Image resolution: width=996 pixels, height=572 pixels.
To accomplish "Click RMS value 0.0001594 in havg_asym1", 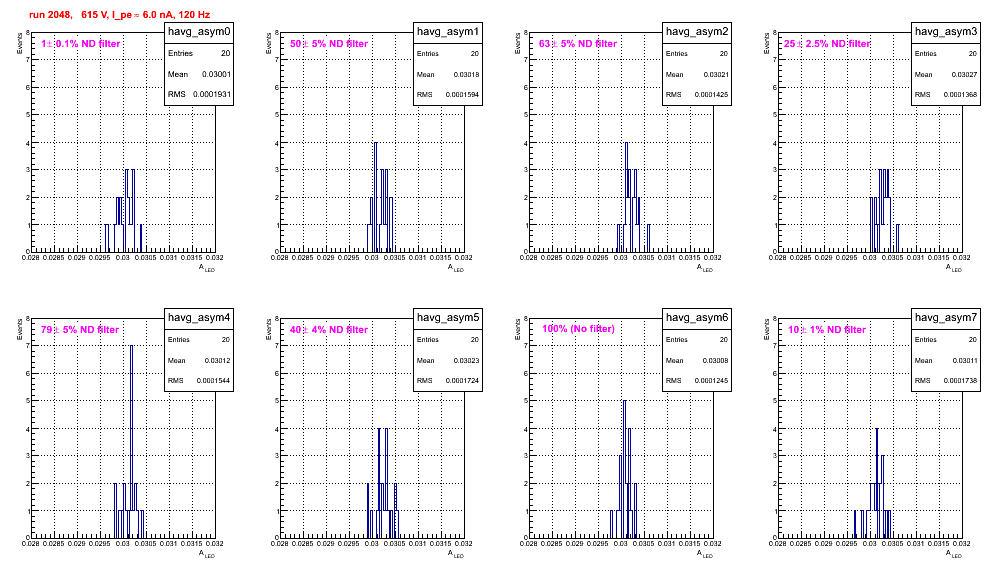I will [462, 94].
